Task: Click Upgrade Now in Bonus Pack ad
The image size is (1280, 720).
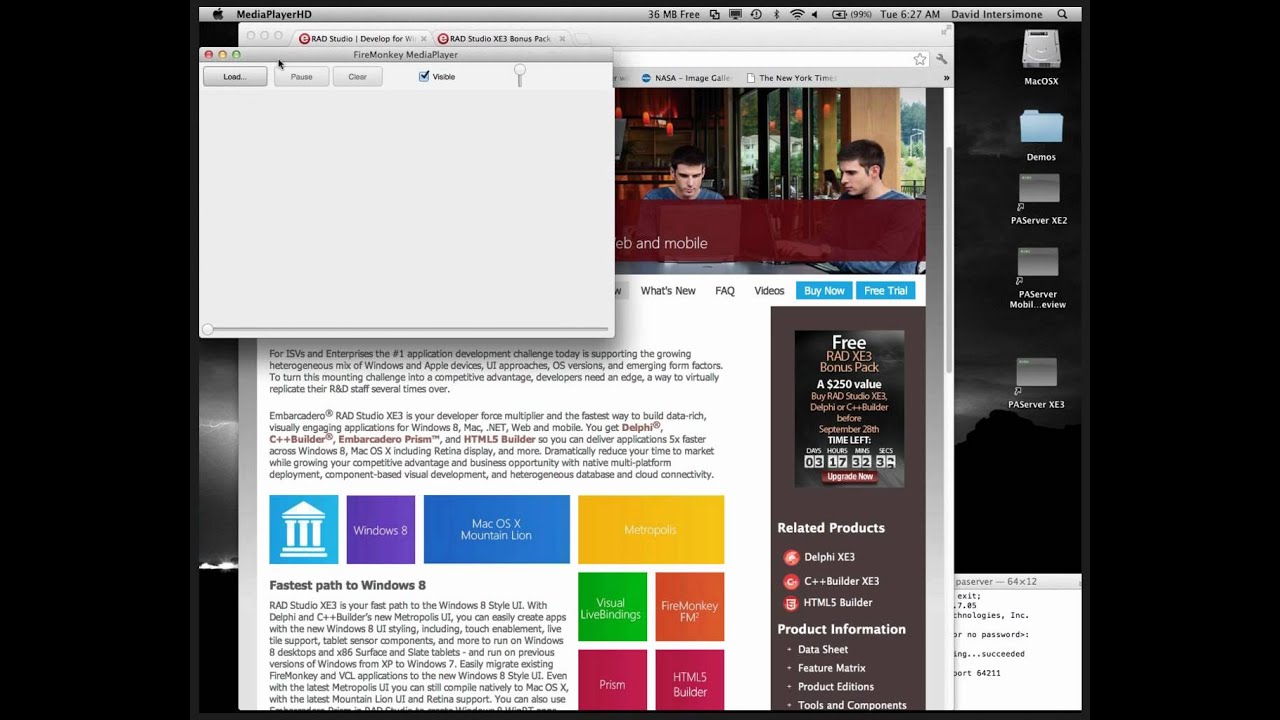Action: 849,477
